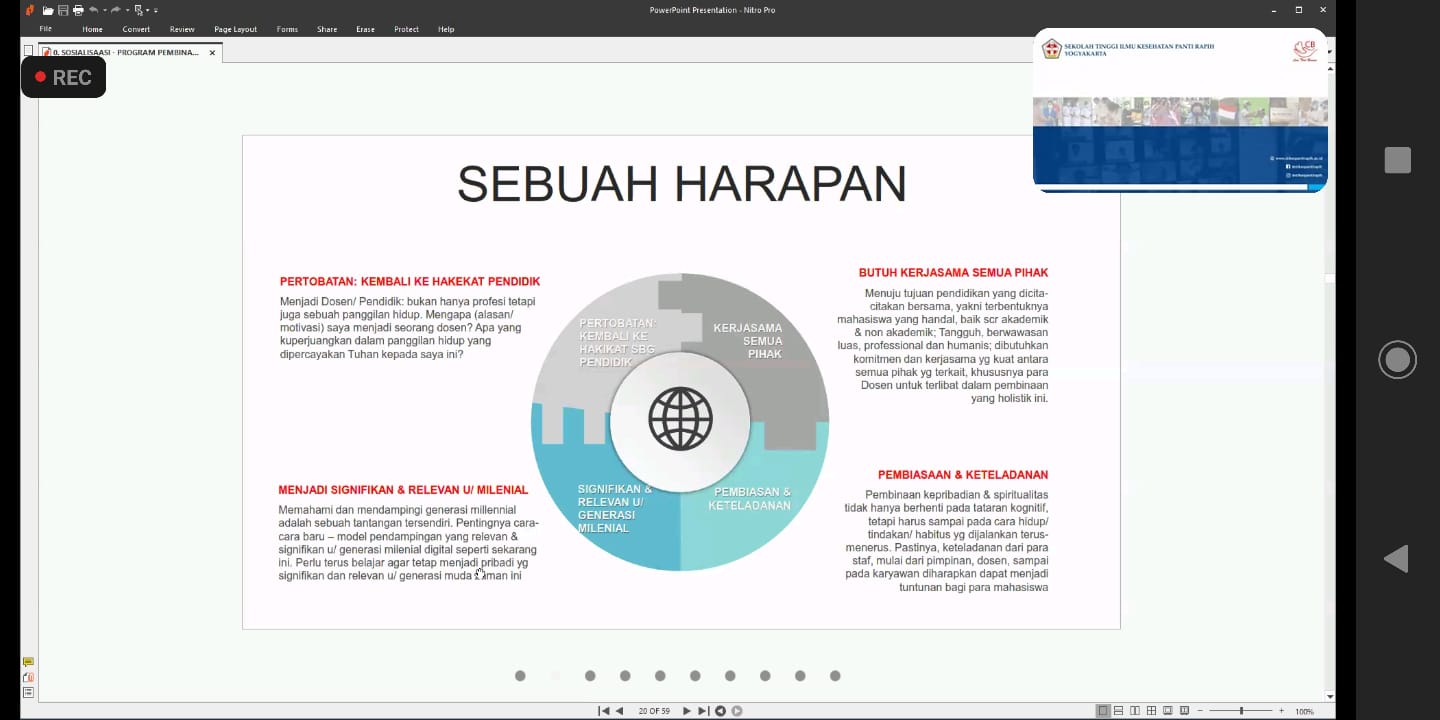
Task: Open the Comments panel icon
Action: tap(28, 662)
